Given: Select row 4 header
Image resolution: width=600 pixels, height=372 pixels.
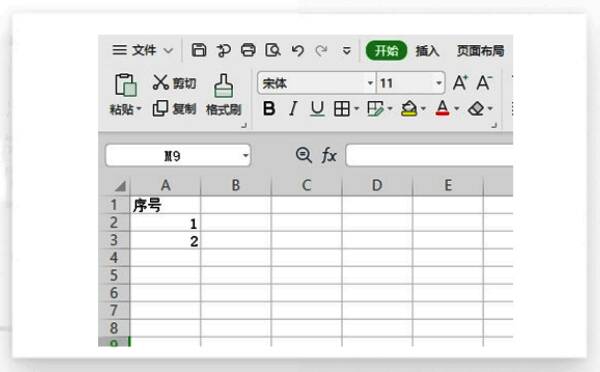Looking at the screenshot, I should point(114,258).
